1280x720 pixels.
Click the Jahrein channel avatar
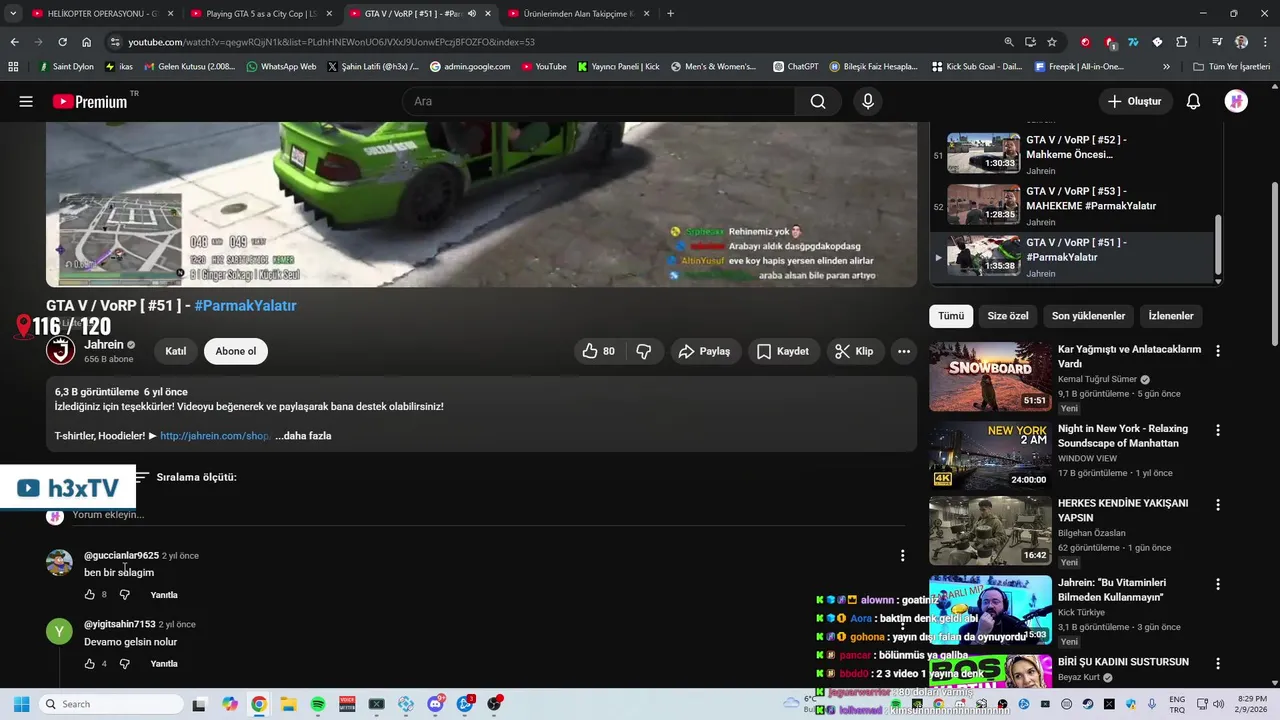click(61, 351)
